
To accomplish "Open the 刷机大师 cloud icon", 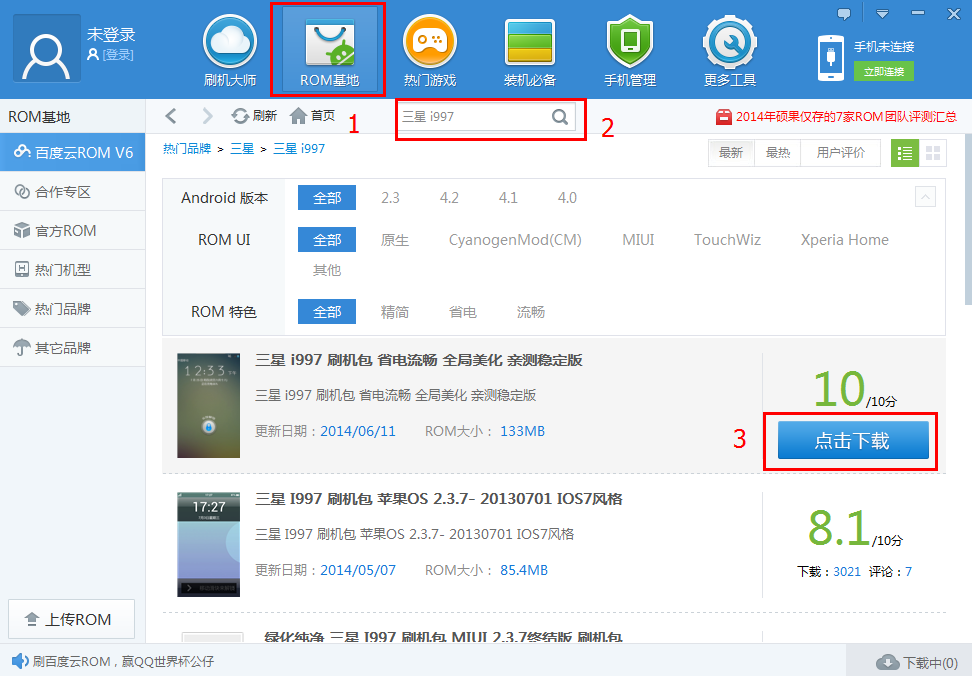I will tap(230, 42).
